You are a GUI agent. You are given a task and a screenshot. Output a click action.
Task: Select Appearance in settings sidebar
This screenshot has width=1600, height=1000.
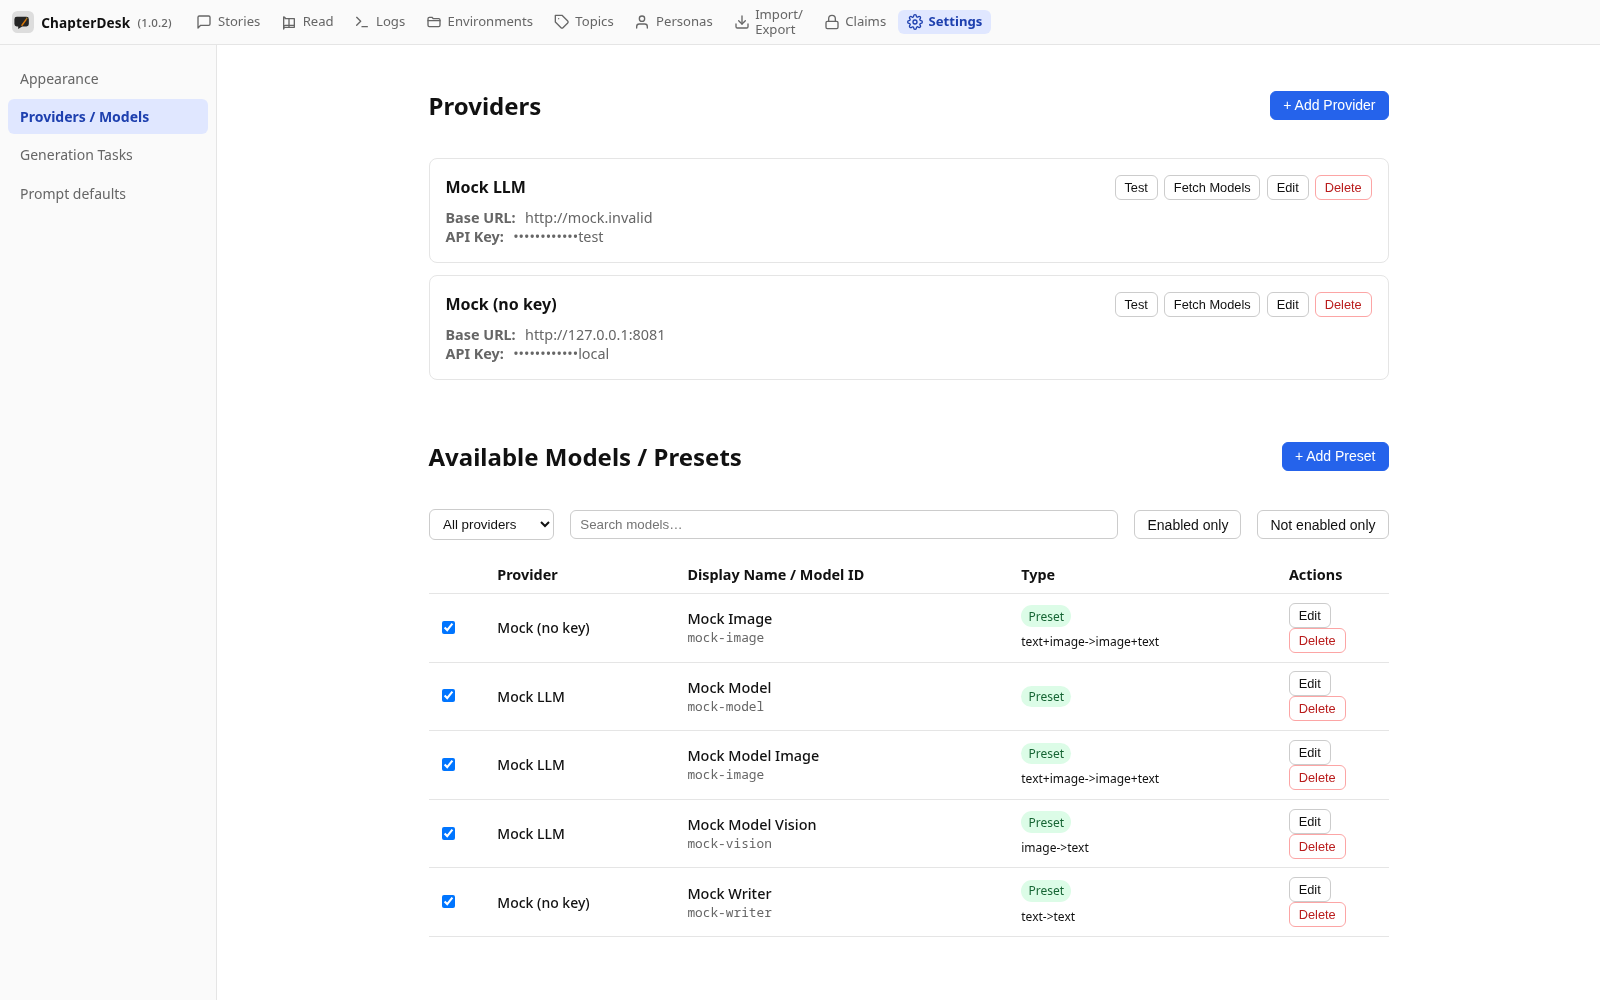tap(108, 79)
